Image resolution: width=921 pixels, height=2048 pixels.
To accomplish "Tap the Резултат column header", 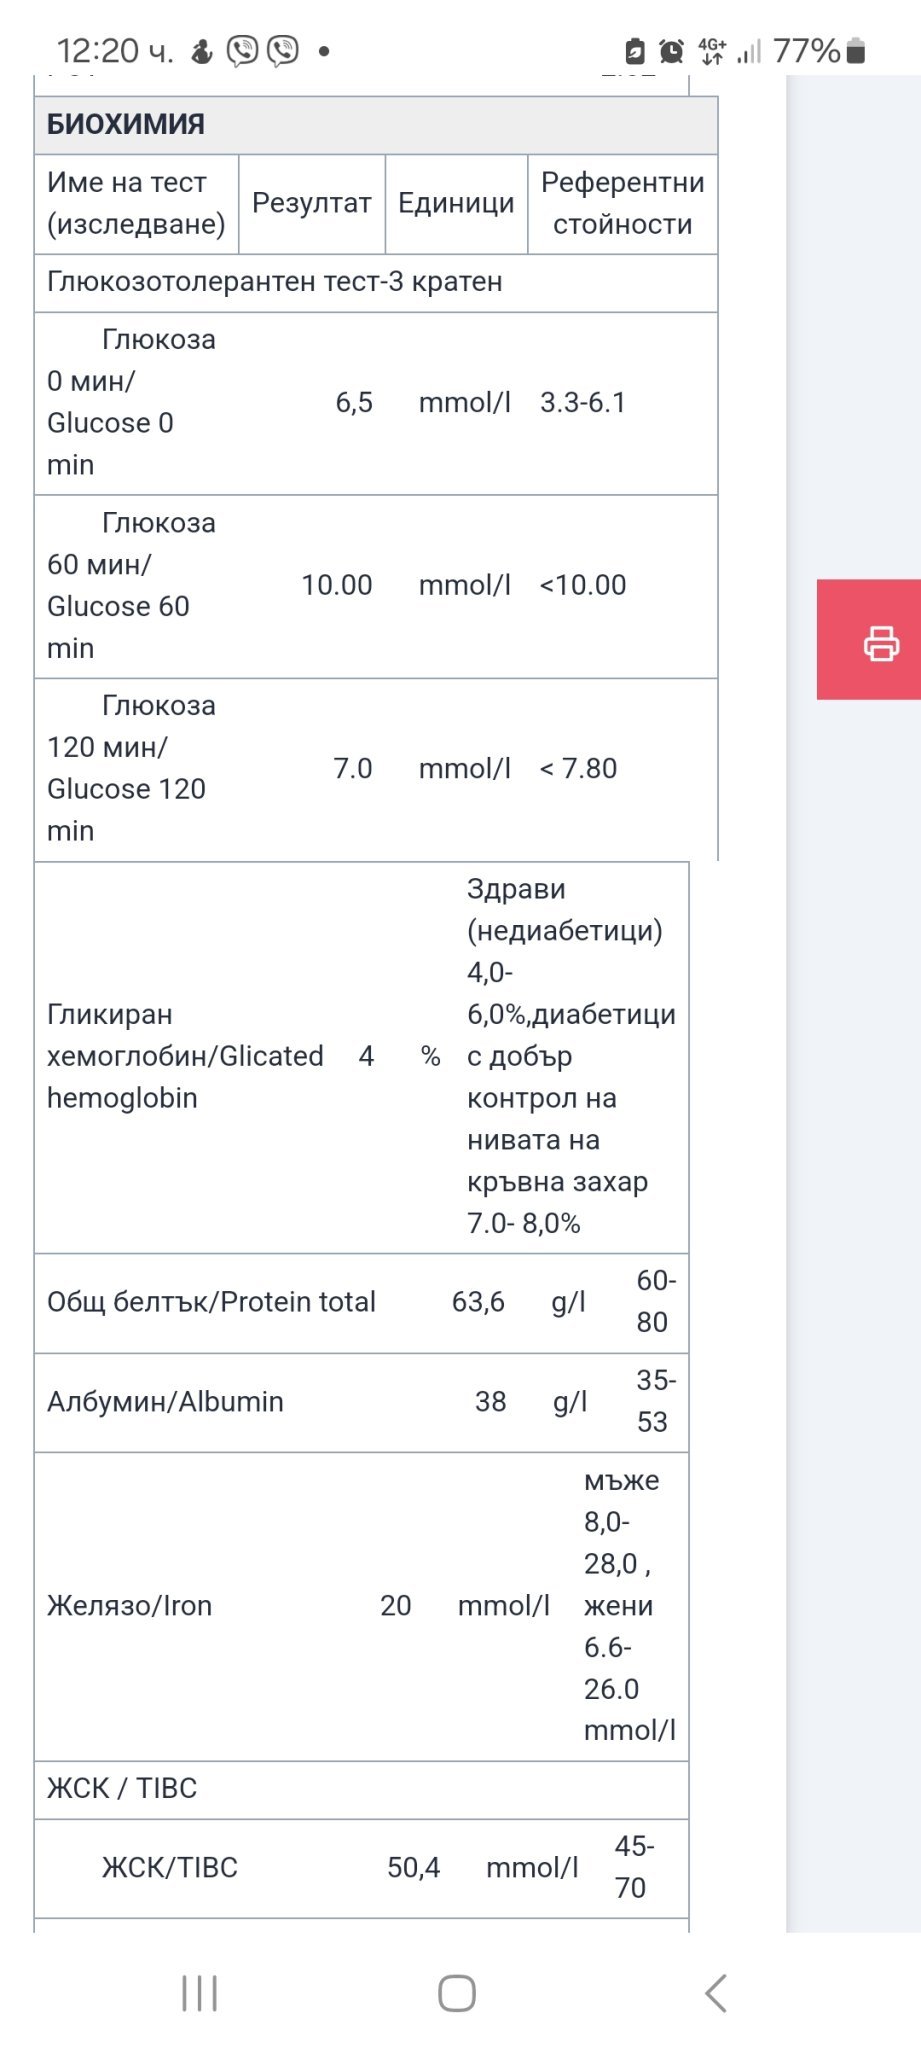I will coord(311,203).
